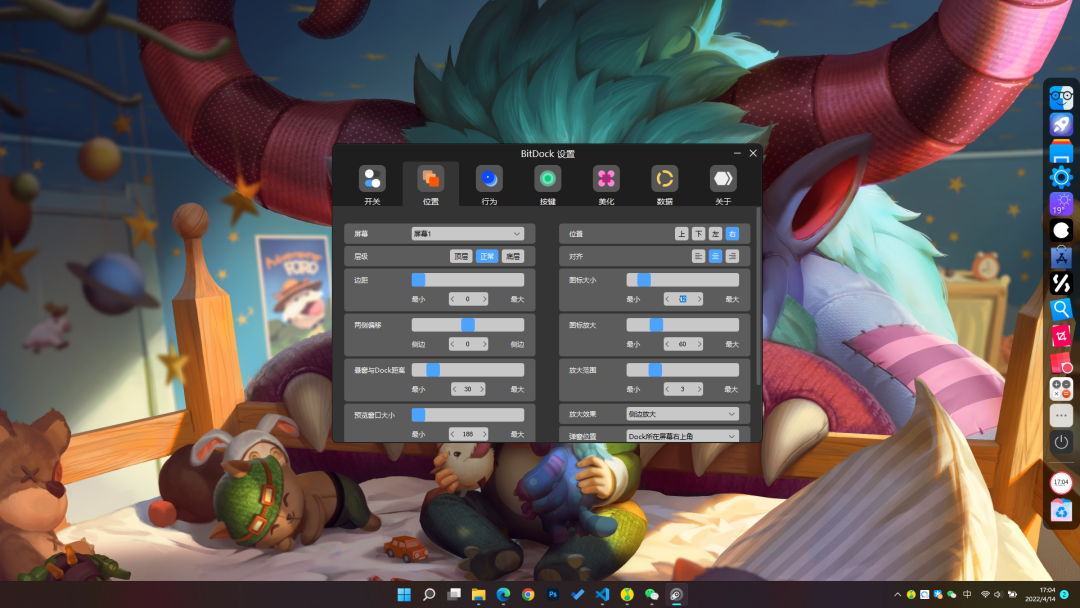
Task: Set dock layer to 顶层
Action: click(461, 256)
